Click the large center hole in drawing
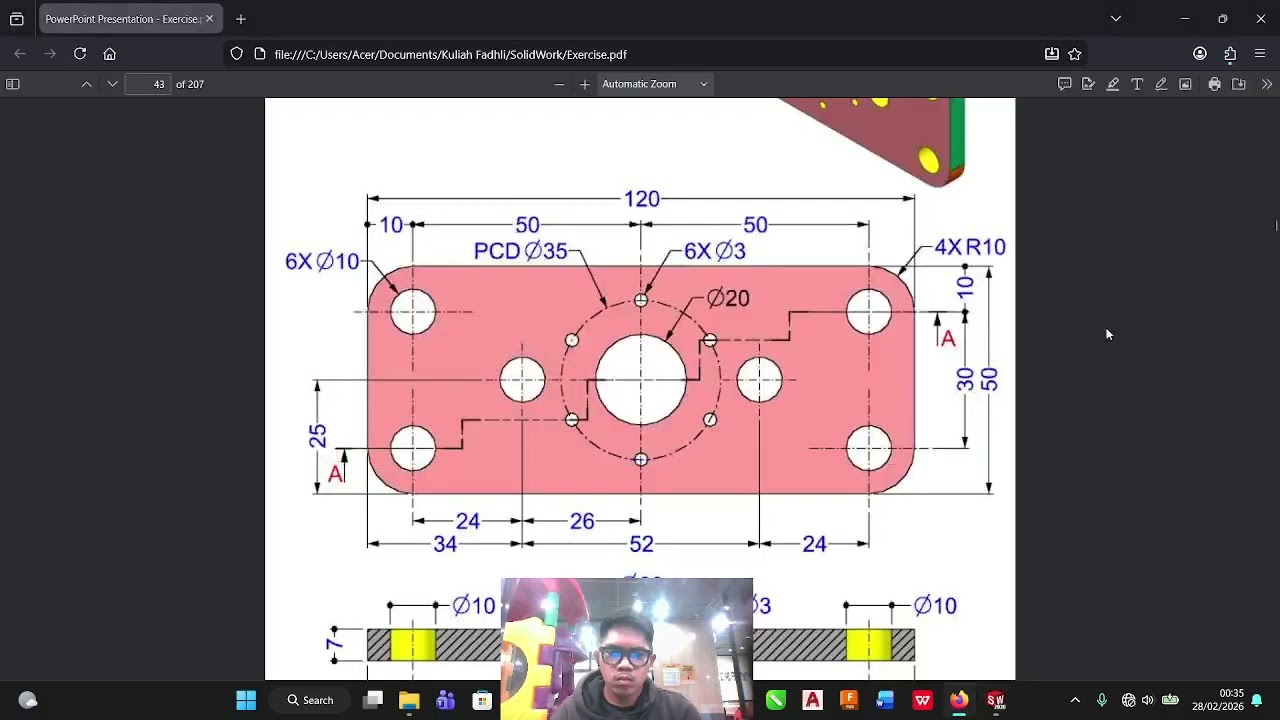The width and height of the screenshot is (1280, 720). pos(641,380)
